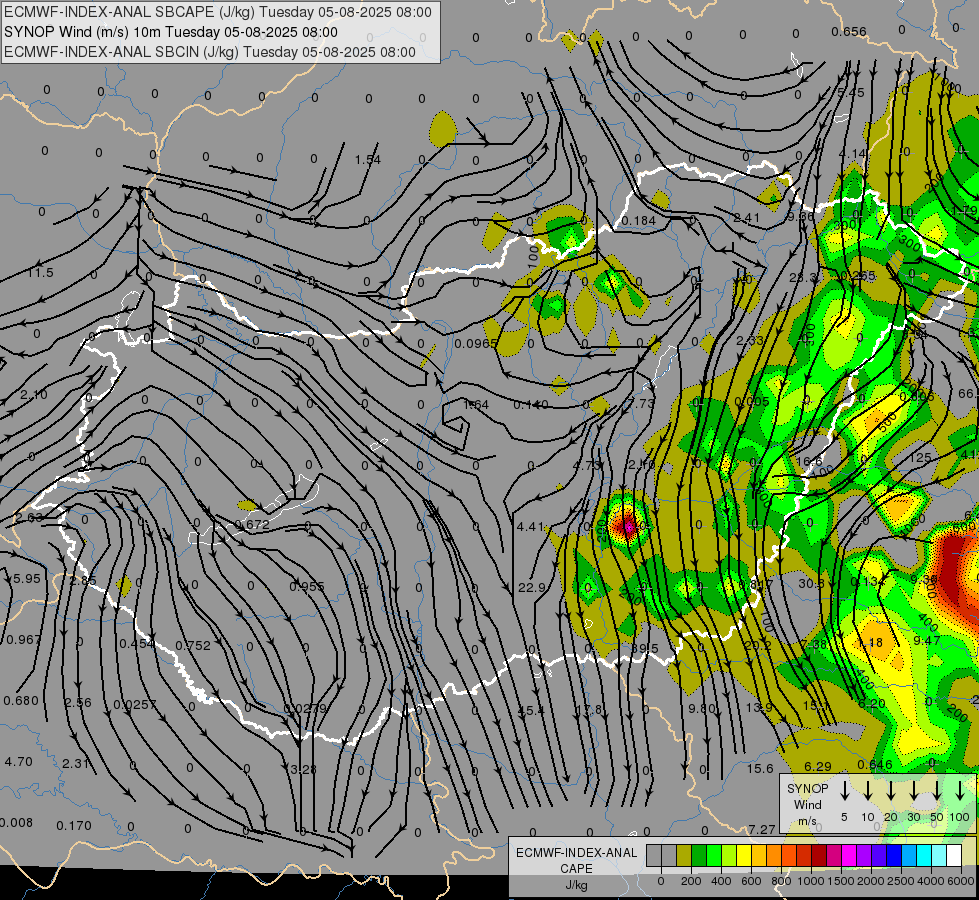Click the ECMWF-INDEX-ANAL legend label
The image size is (979, 900).
click(576, 853)
